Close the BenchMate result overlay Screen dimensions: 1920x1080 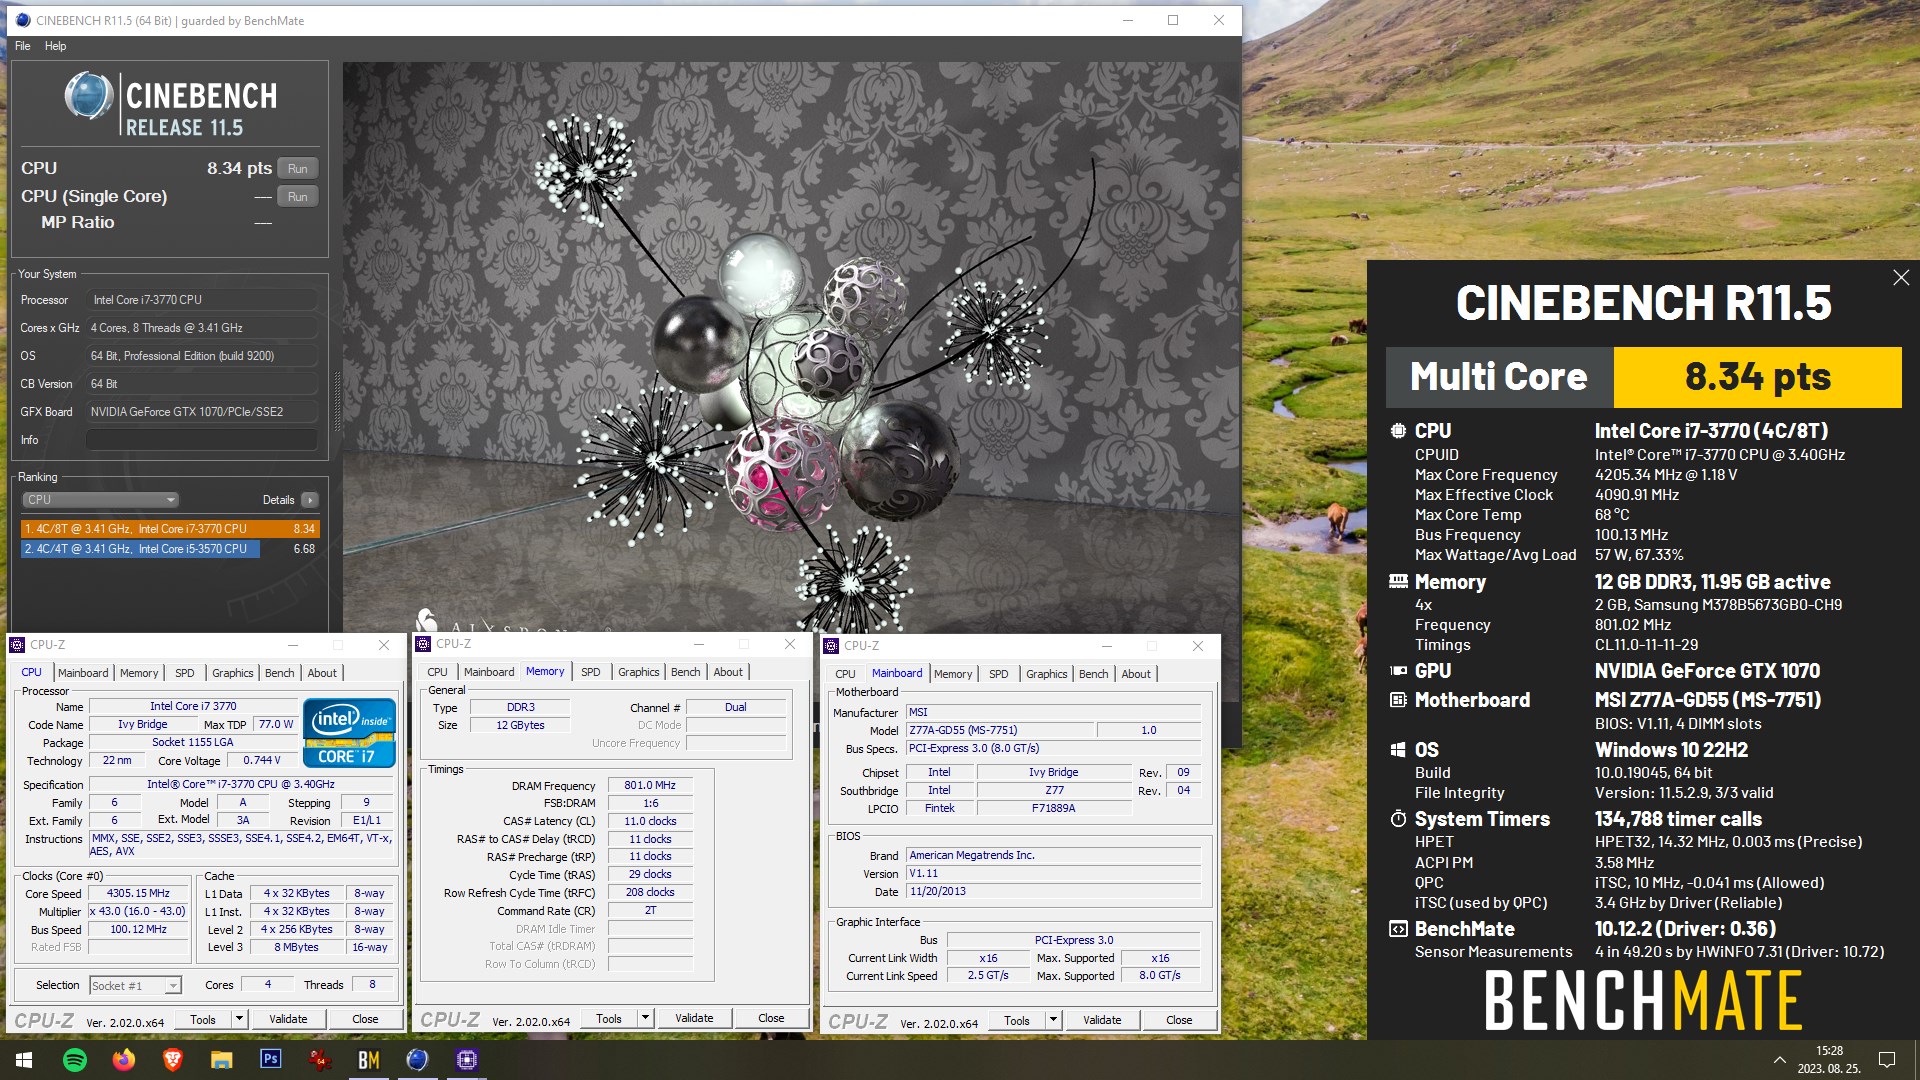[x=1901, y=278]
